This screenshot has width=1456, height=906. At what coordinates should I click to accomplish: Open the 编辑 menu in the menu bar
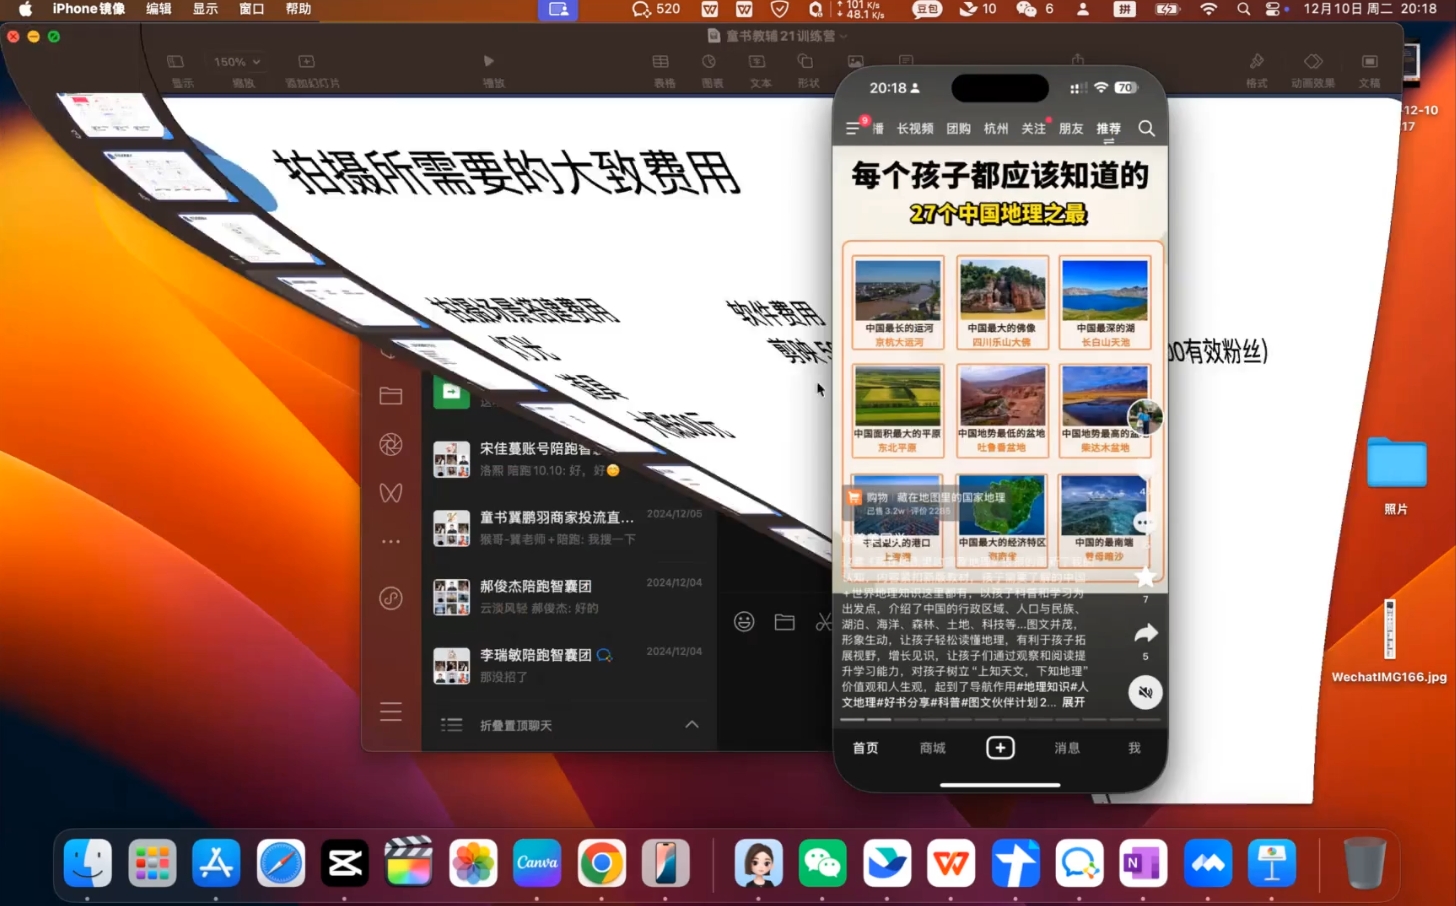(x=158, y=9)
